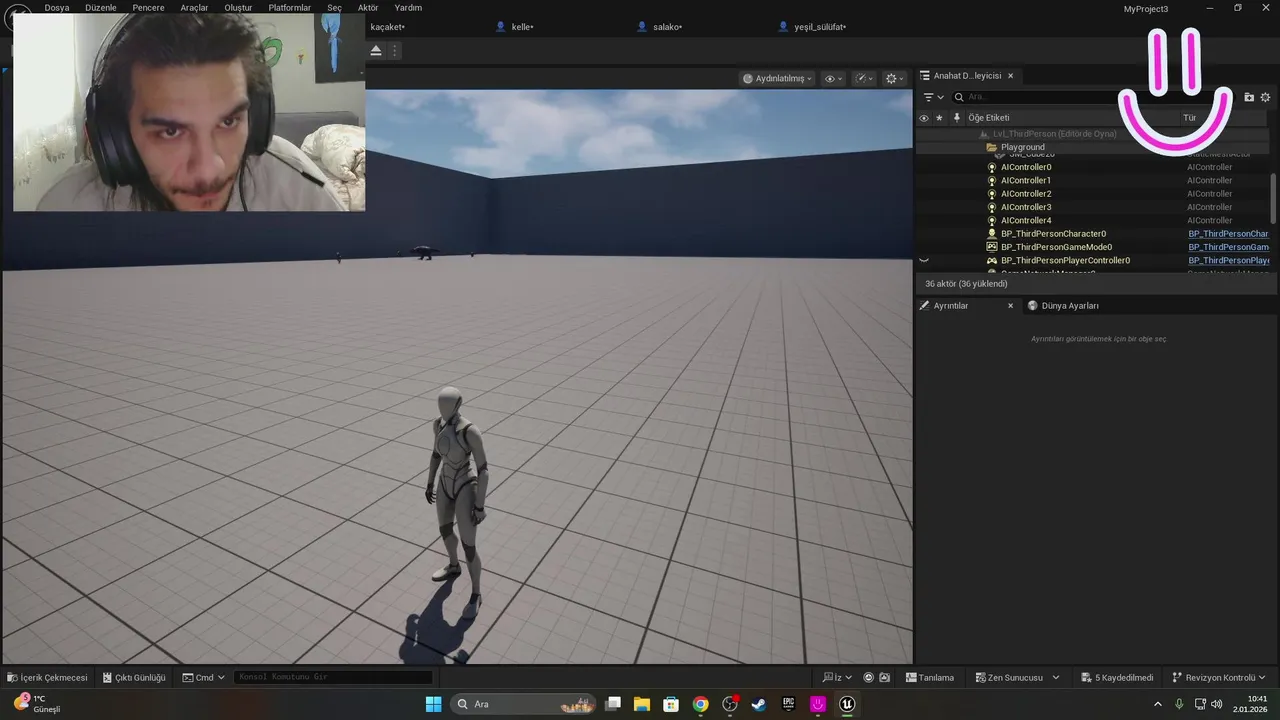Open Aydınlatılmış view mode dropdown

(x=778, y=78)
